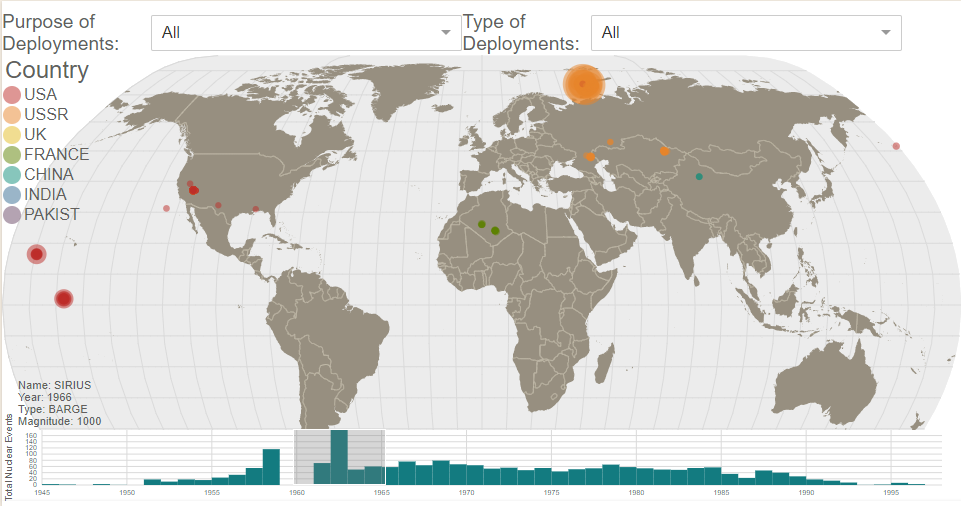Click the left green marker in Algeria
Viewport: 961px width, 506px height.
point(482,224)
